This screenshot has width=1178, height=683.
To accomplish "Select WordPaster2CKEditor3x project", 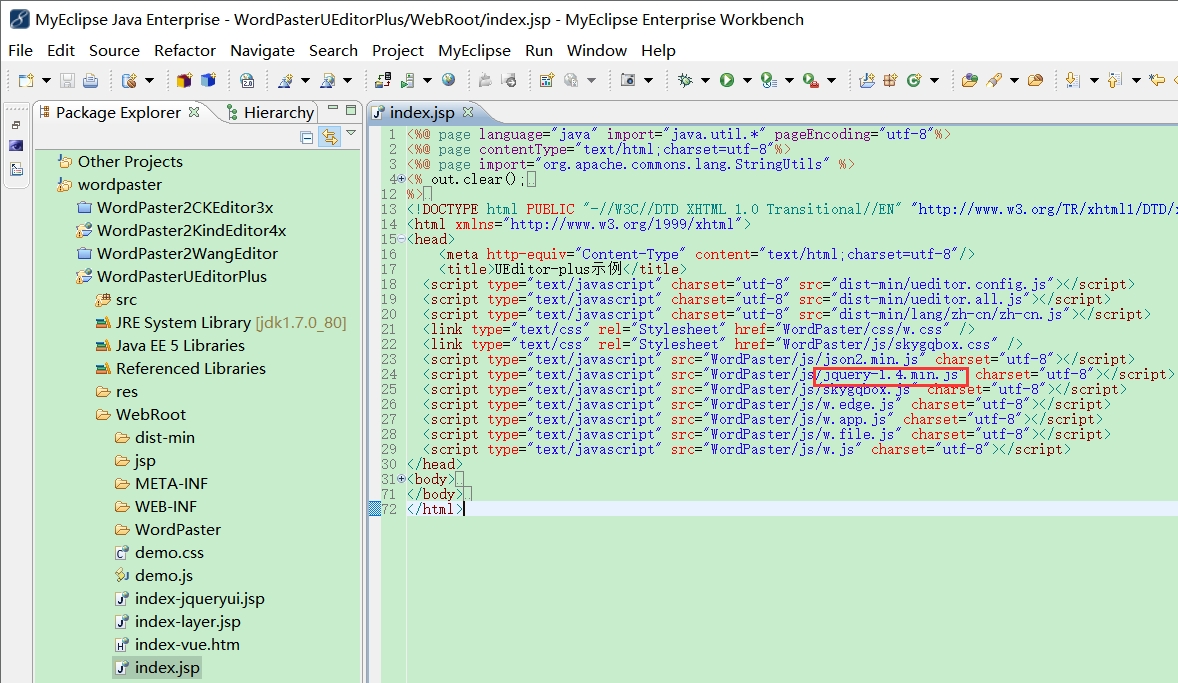I will coord(185,207).
